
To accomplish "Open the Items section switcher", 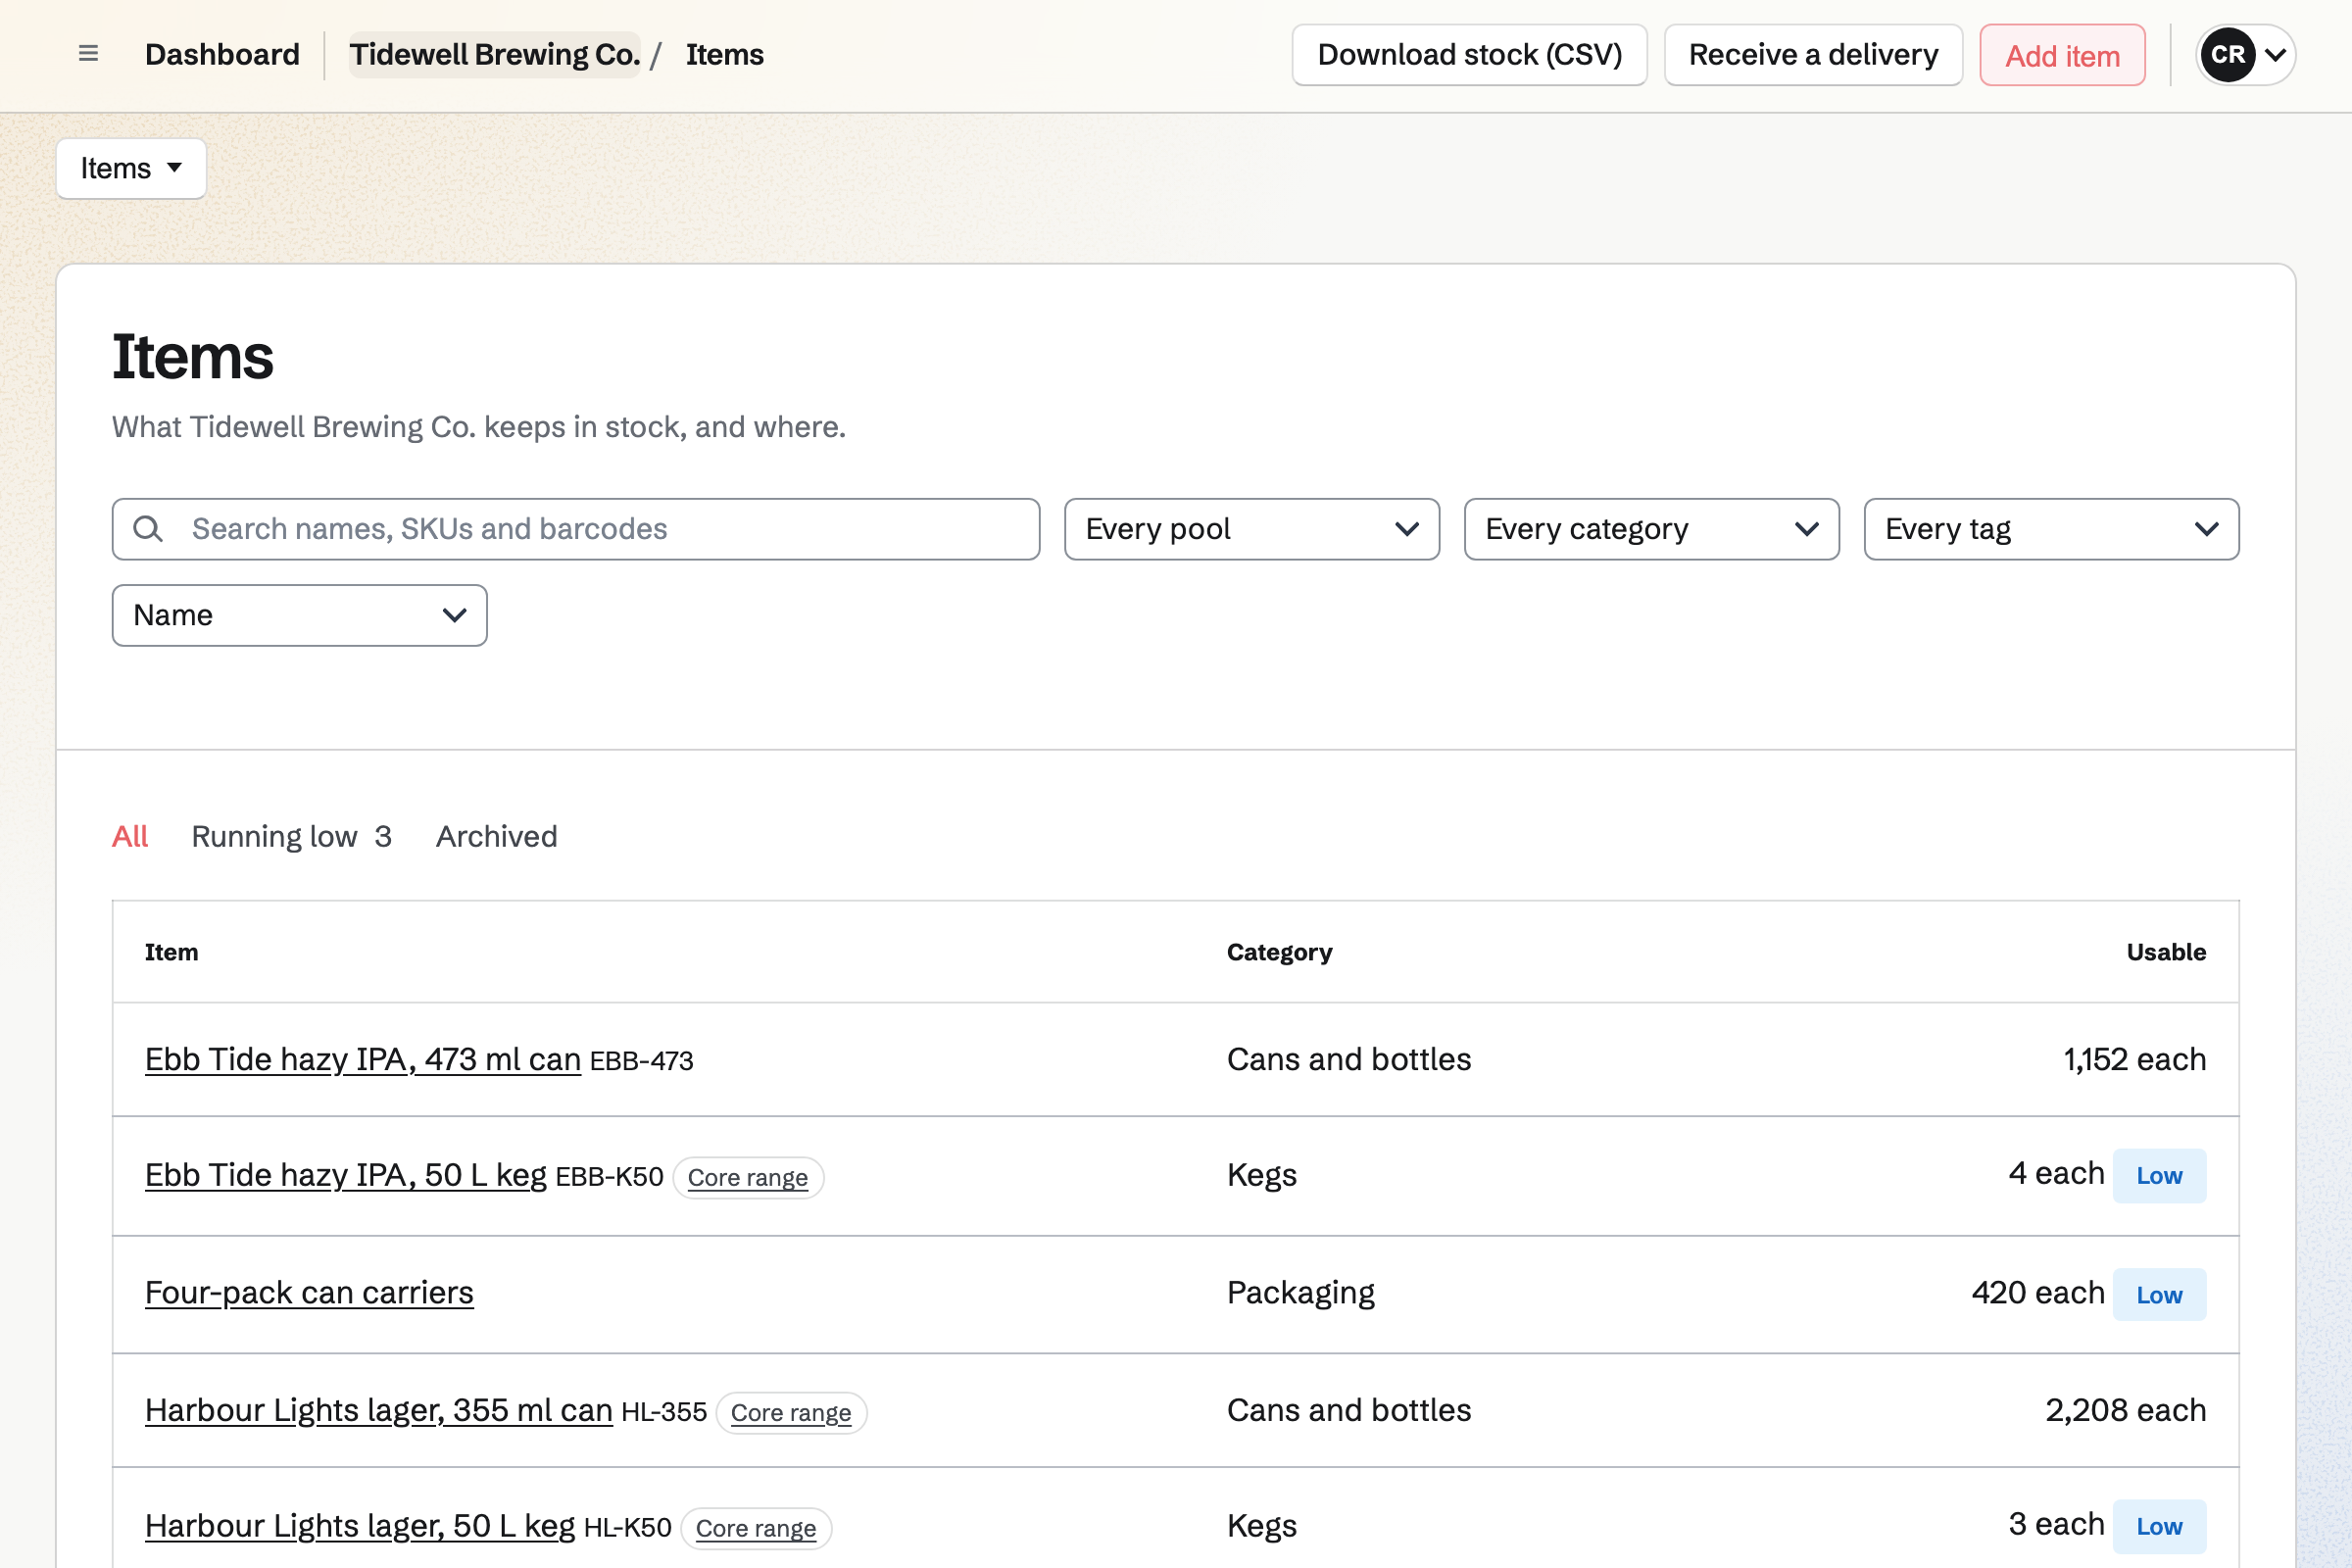I will tap(131, 168).
